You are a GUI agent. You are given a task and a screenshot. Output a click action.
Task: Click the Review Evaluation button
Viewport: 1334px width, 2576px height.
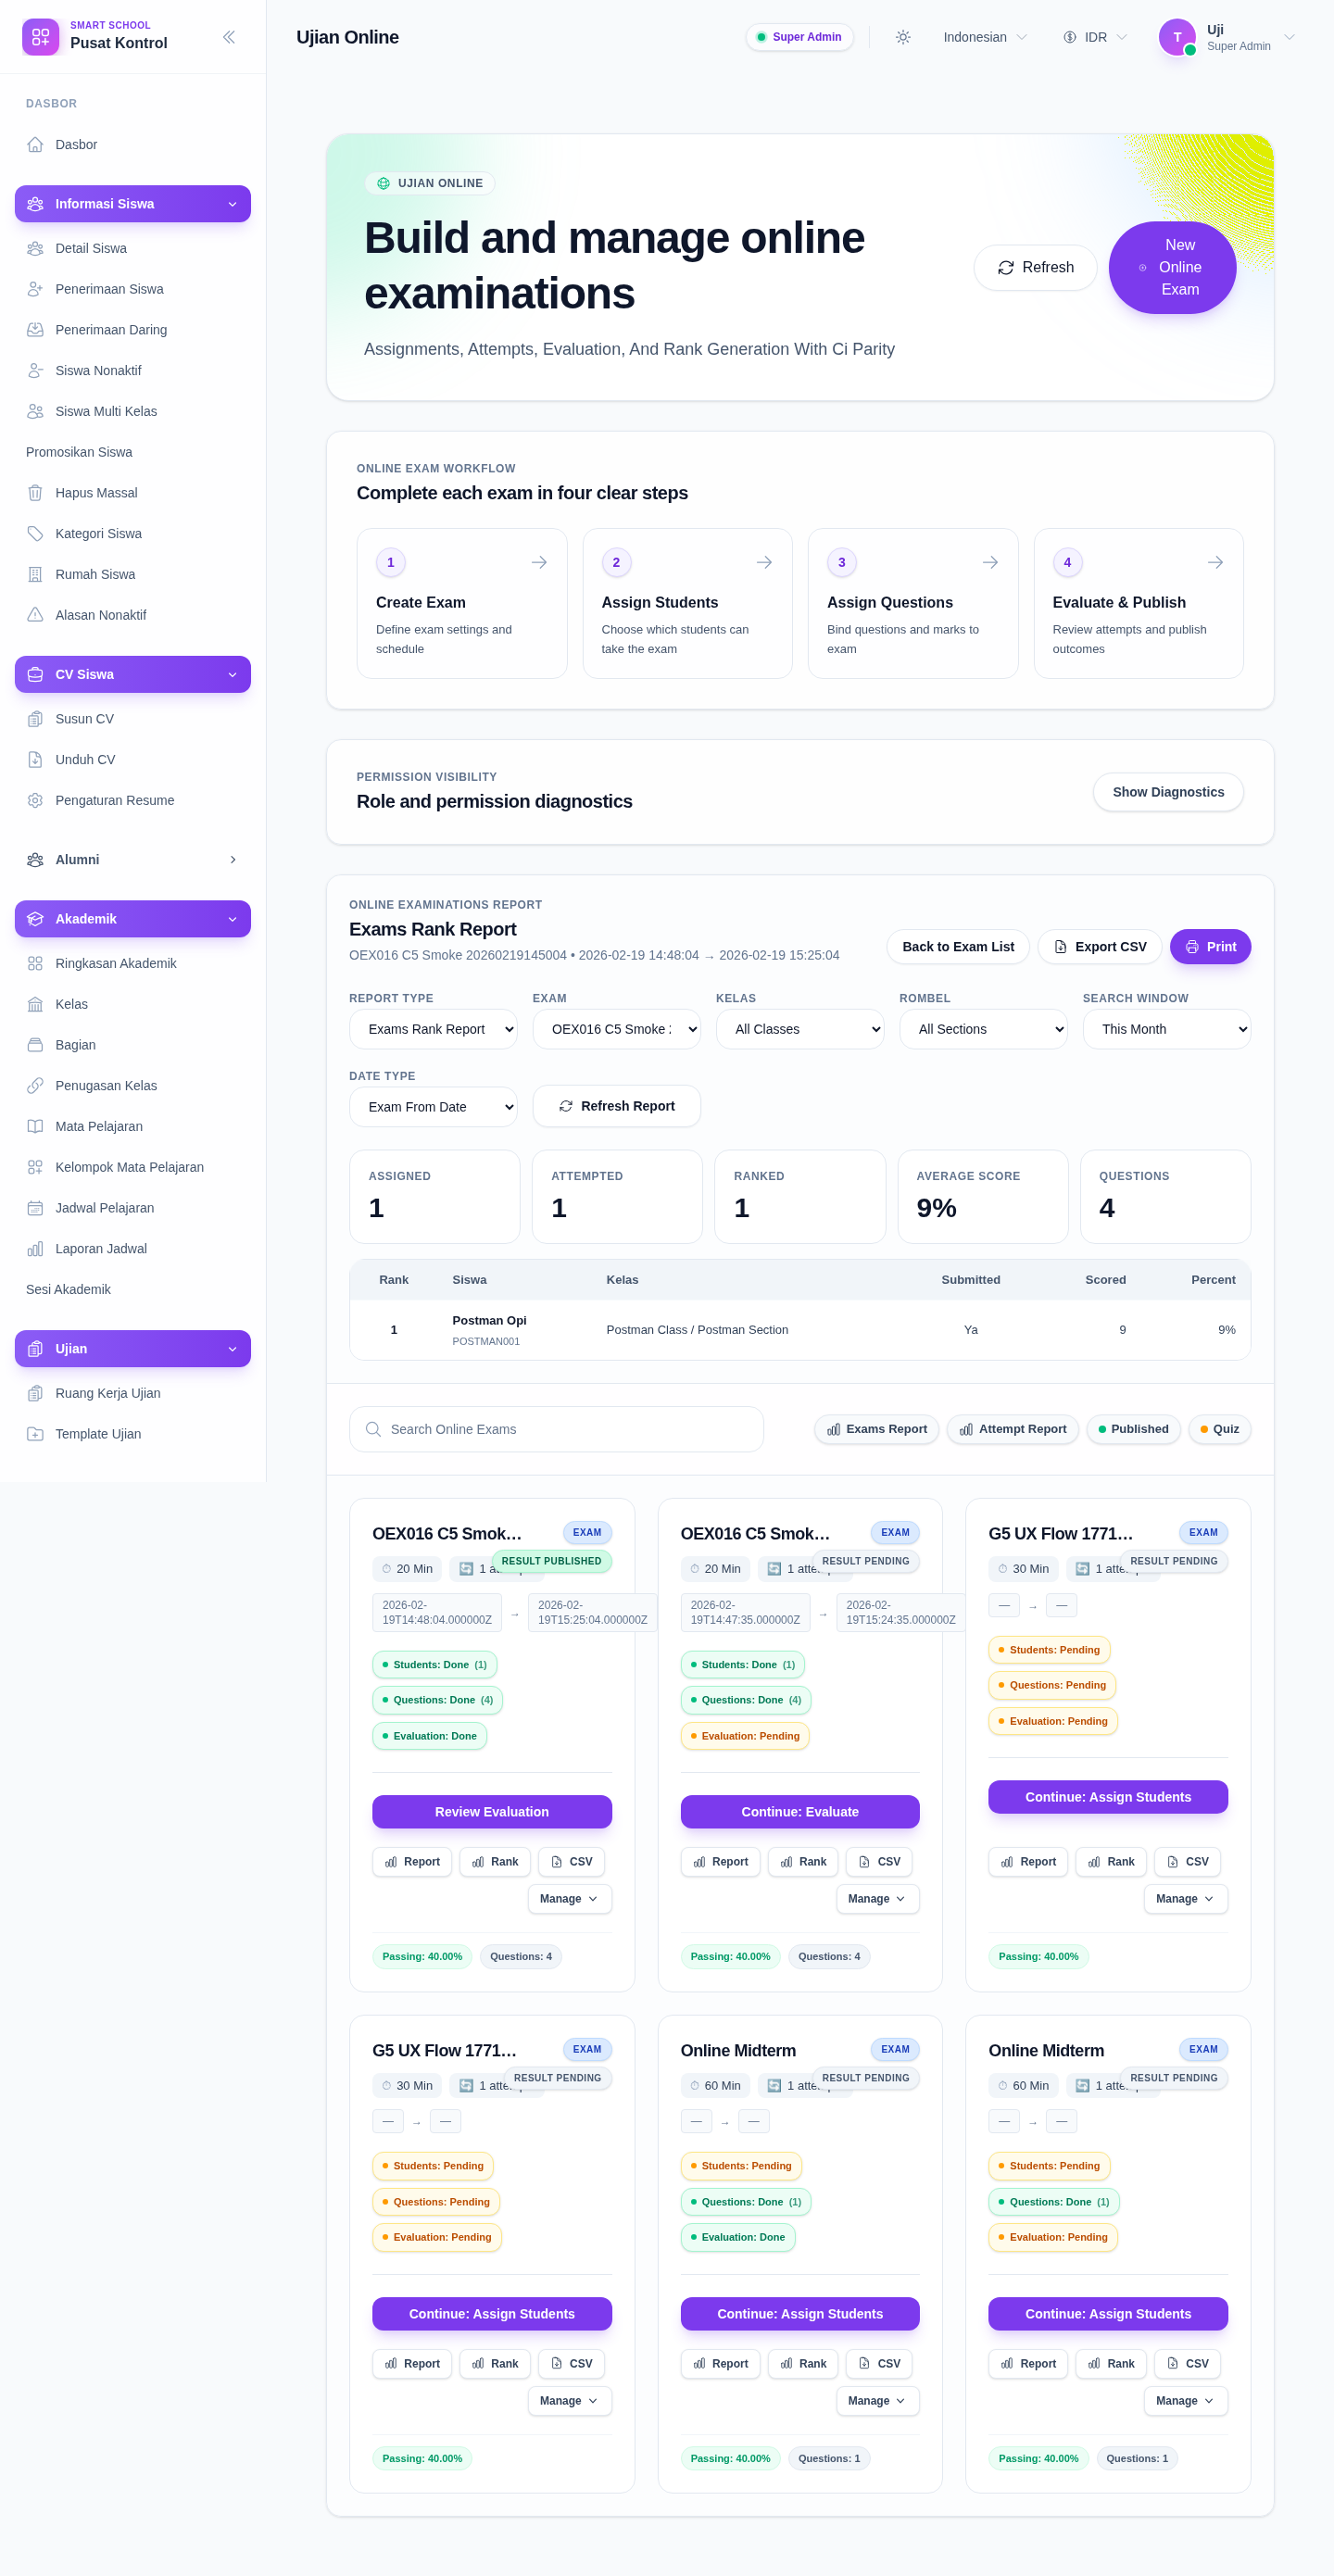(x=492, y=1812)
